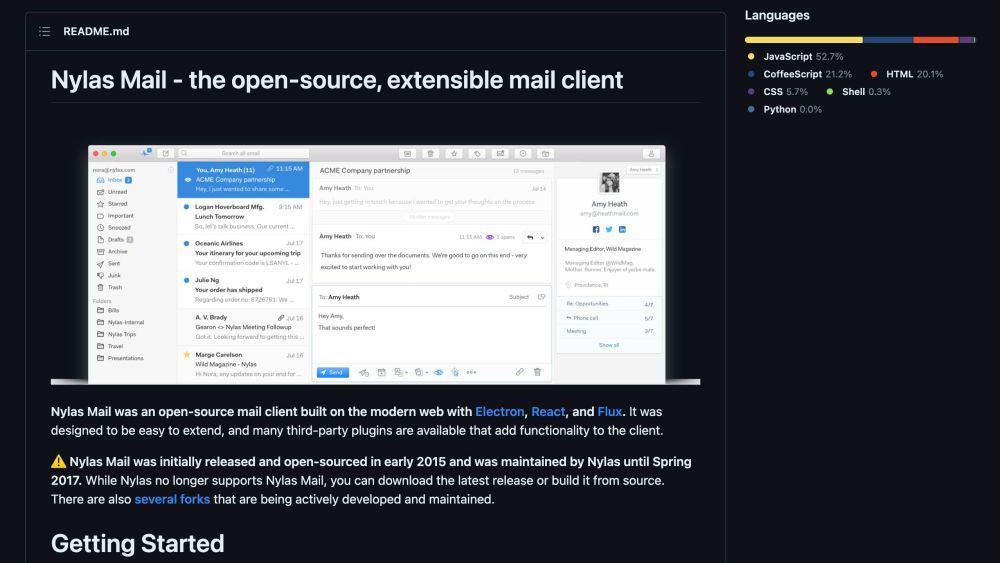1000x563 pixels.
Task: Click the 'Getting Started' heading
Action: [x=138, y=544]
